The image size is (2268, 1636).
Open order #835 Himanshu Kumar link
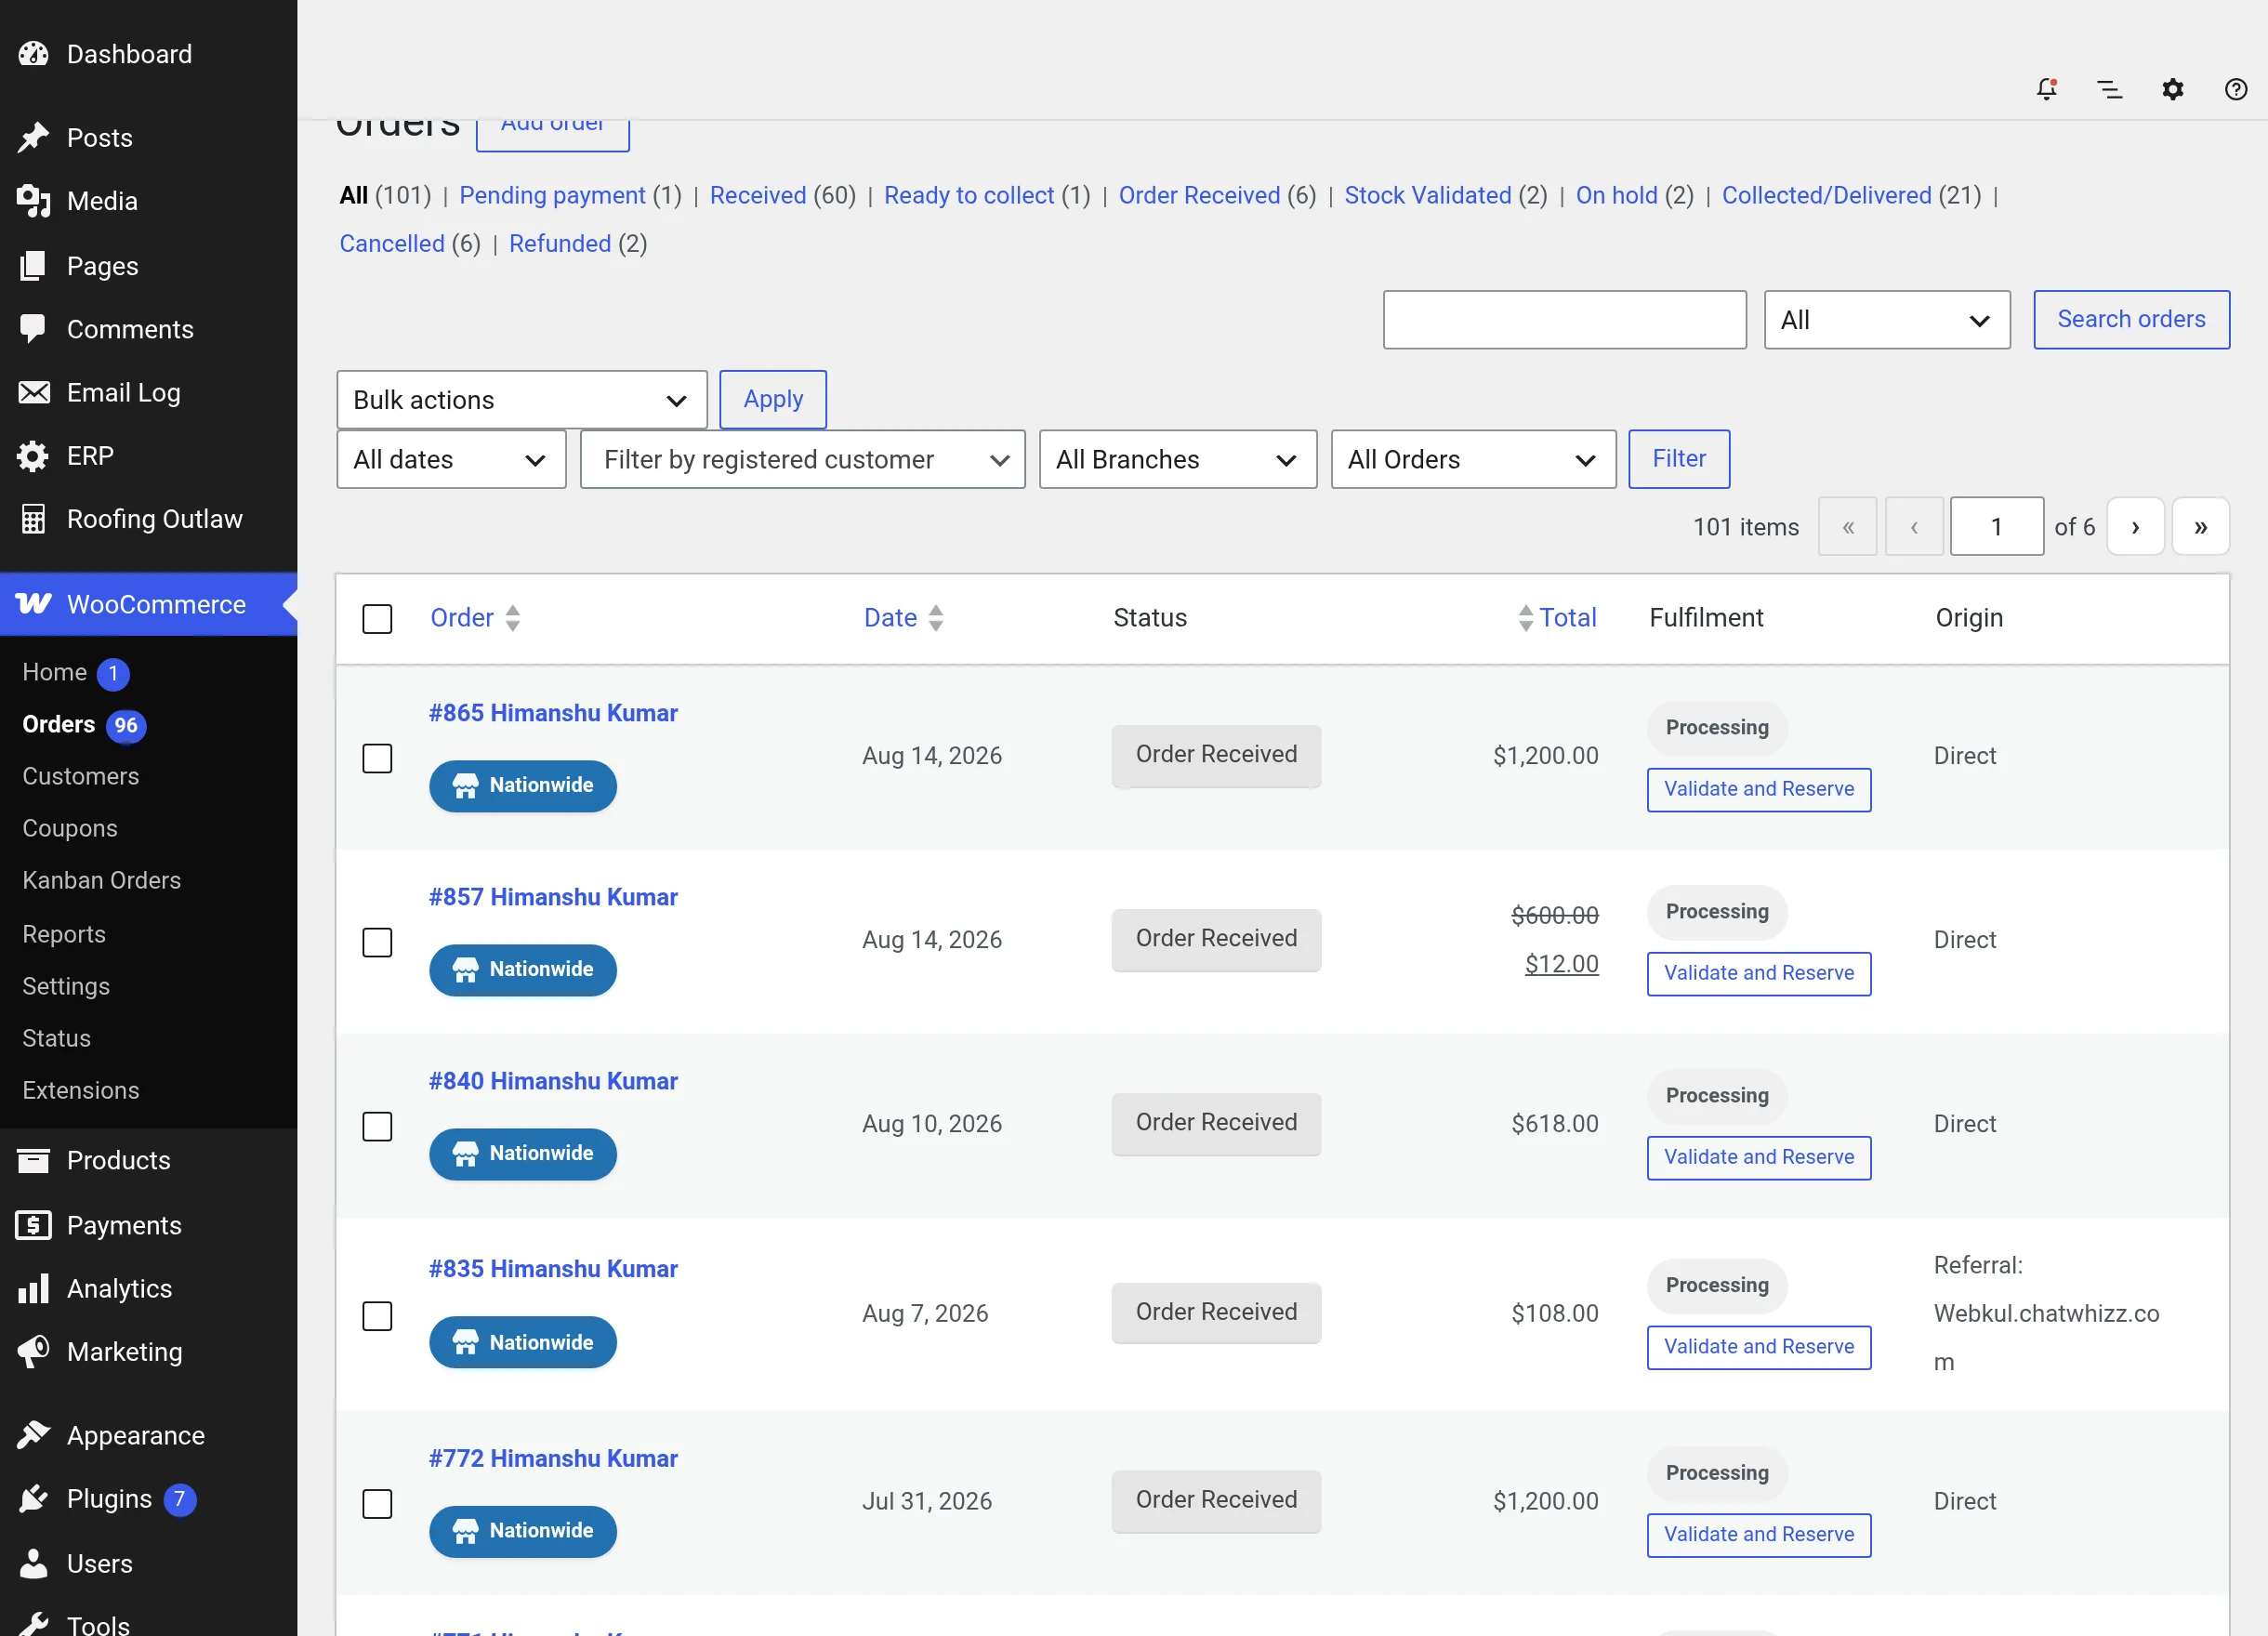553,1269
